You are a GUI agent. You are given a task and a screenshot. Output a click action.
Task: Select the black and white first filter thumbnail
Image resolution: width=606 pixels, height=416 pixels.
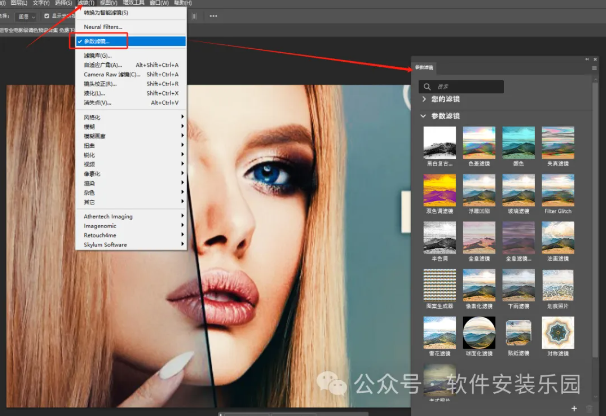pos(439,142)
